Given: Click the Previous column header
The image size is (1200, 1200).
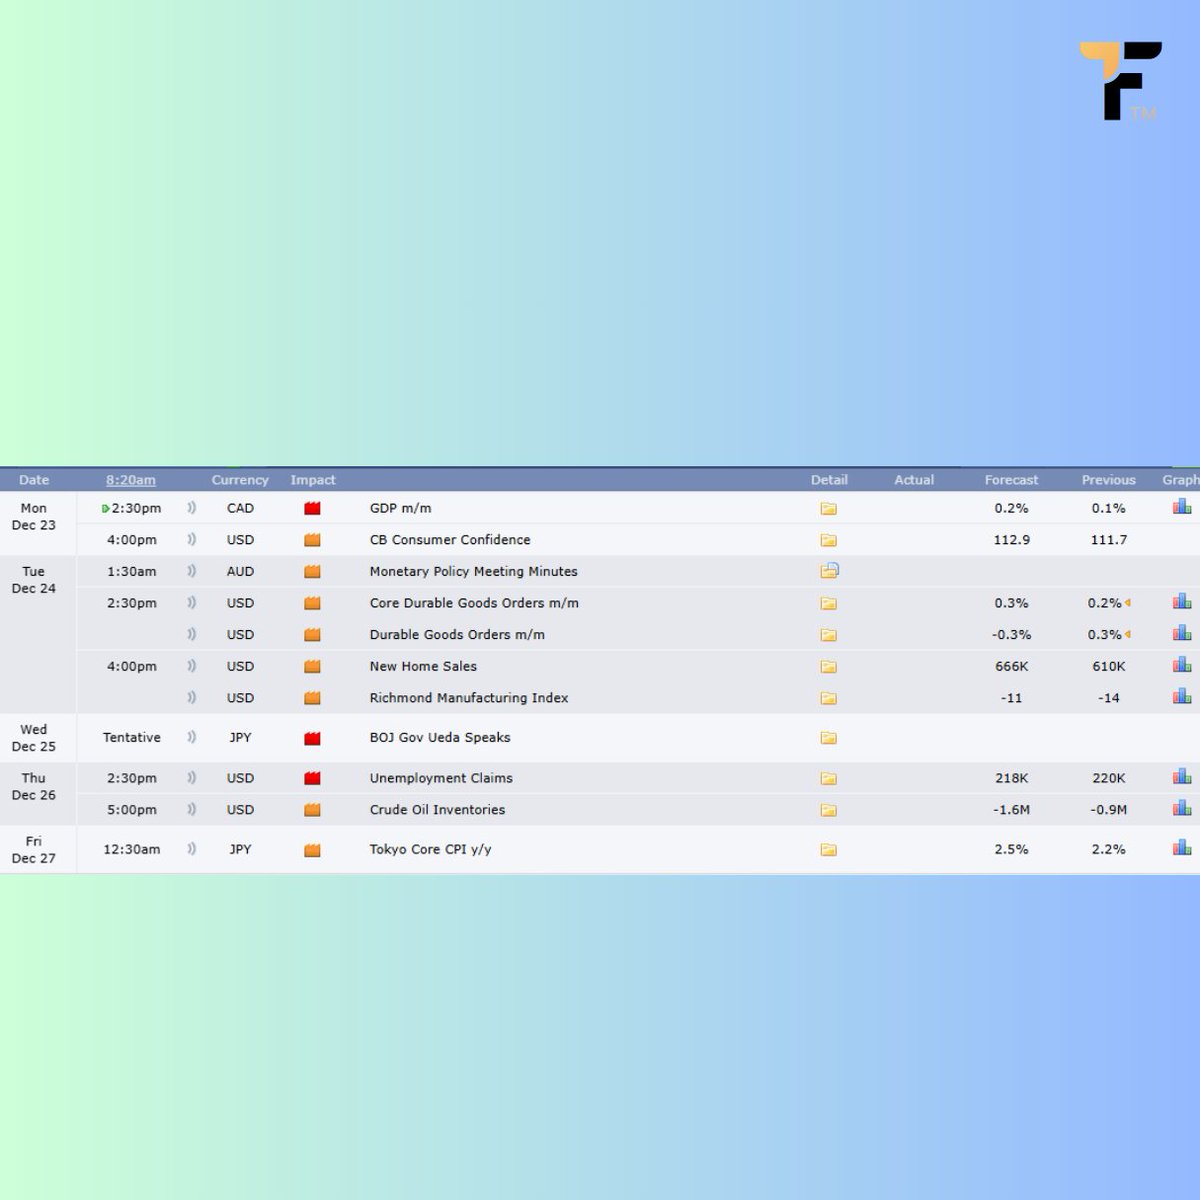Looking at the screenshot, I should 1108,480.
